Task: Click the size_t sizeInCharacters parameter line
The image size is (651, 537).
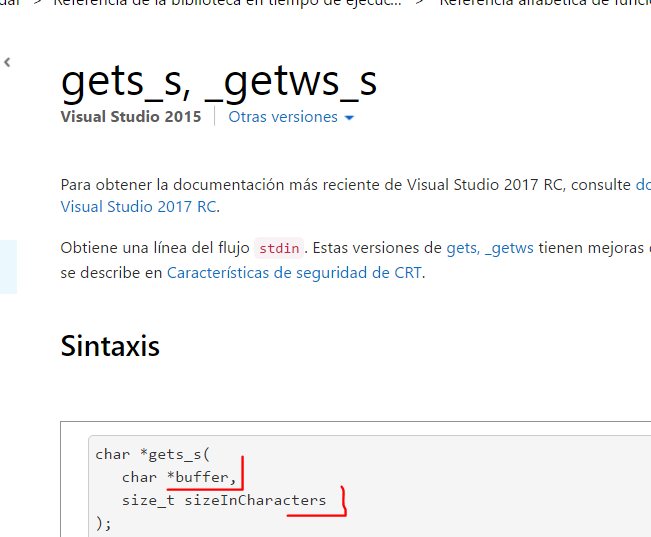Action: [223, 500]
